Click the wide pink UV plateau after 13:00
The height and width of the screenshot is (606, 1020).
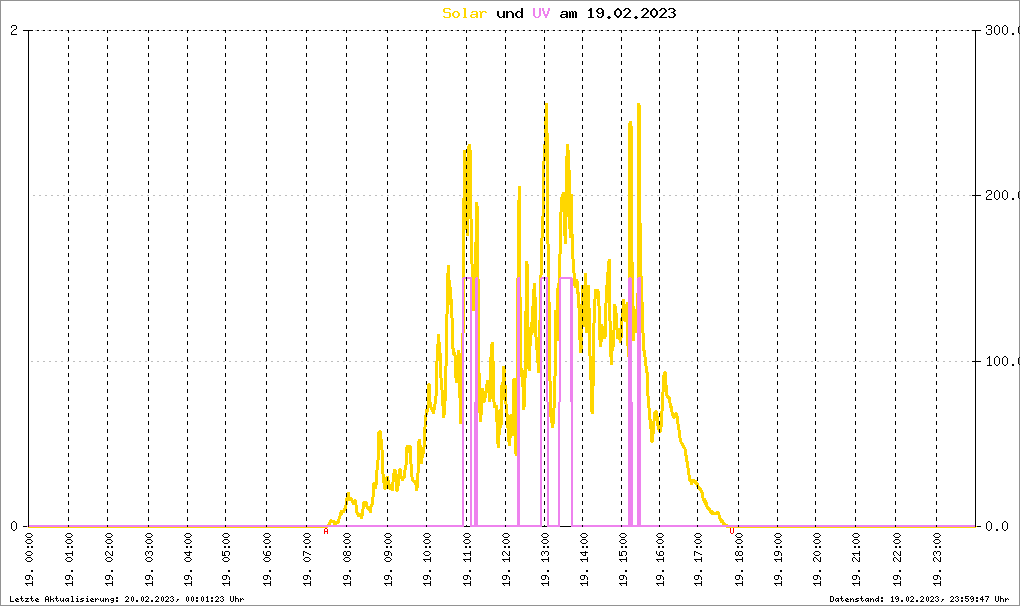(566, 278)
